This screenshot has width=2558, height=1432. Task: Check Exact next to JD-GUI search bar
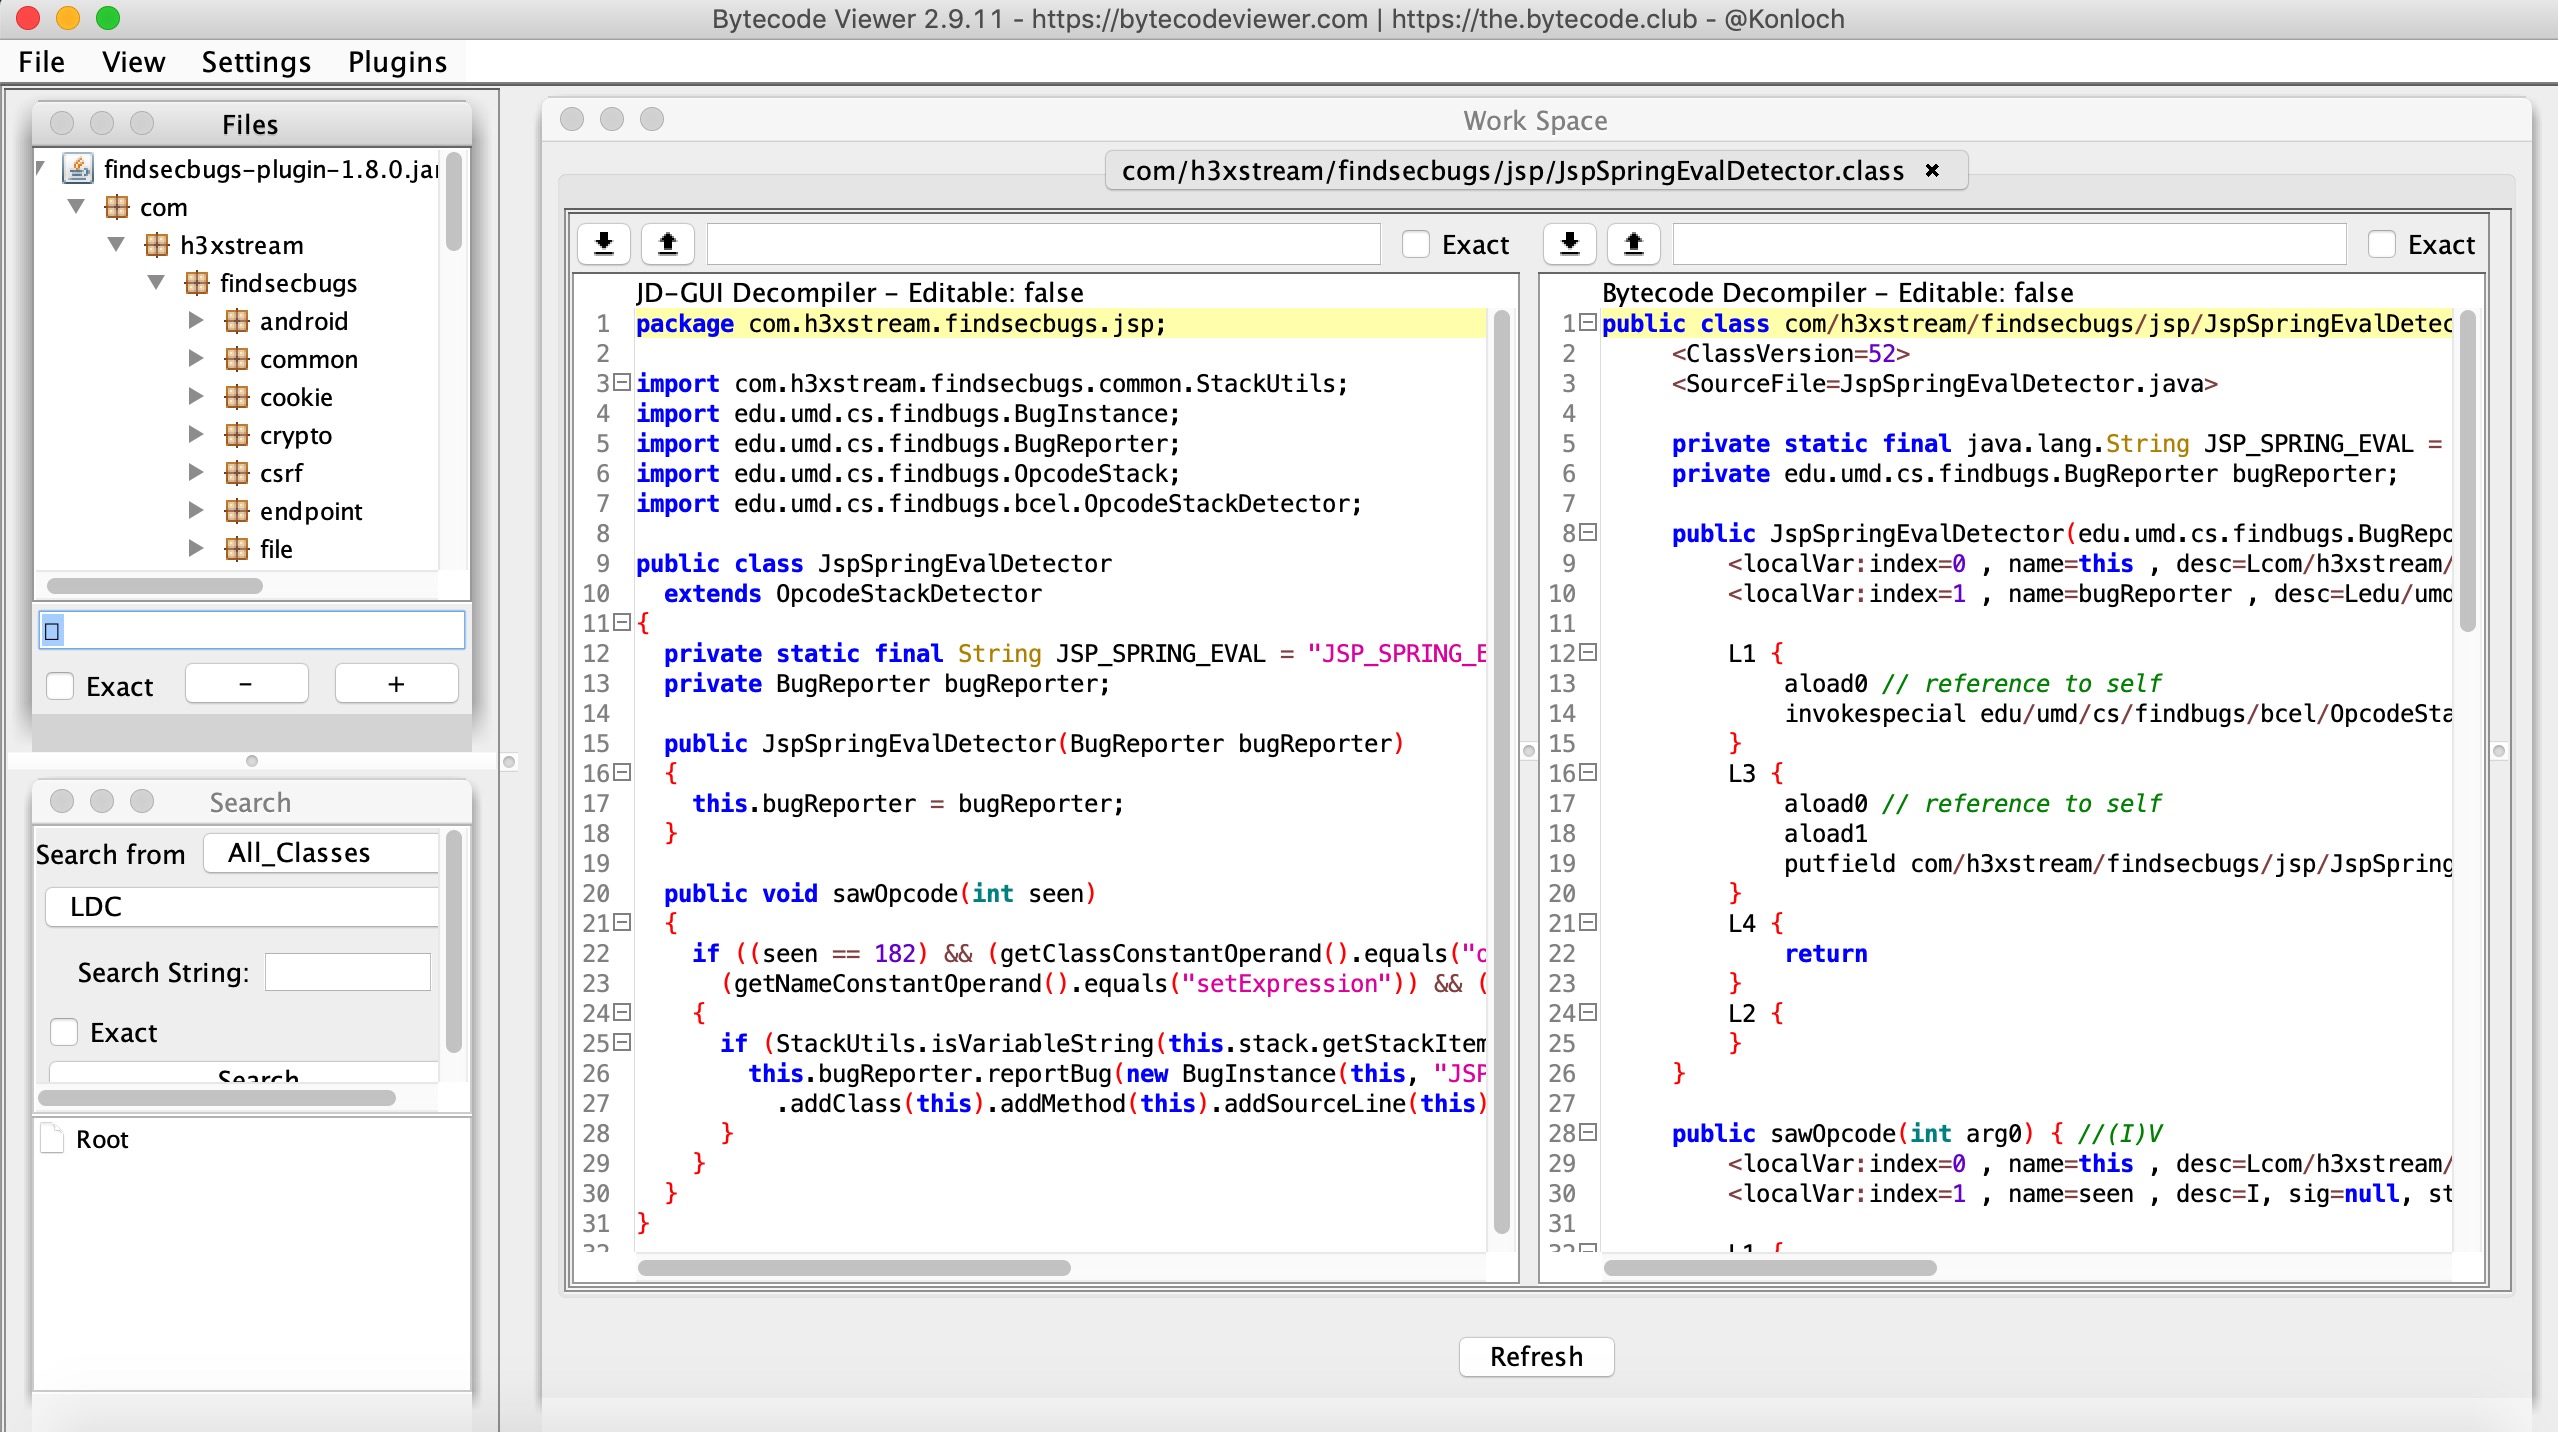(x=1415, y=243)
